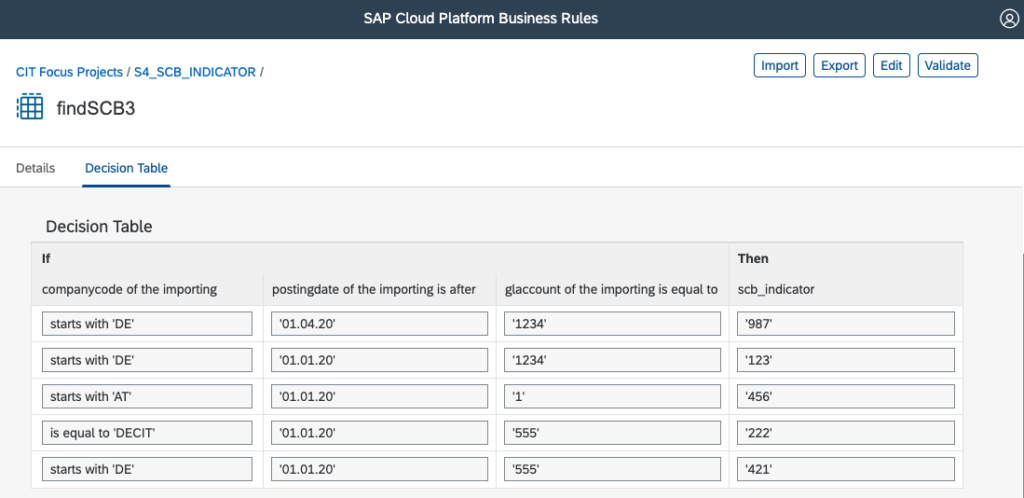This screenshot has width=1024, height=498.
Task: Click the posting date field in the '456' row
Action: [x=379, y=396]
